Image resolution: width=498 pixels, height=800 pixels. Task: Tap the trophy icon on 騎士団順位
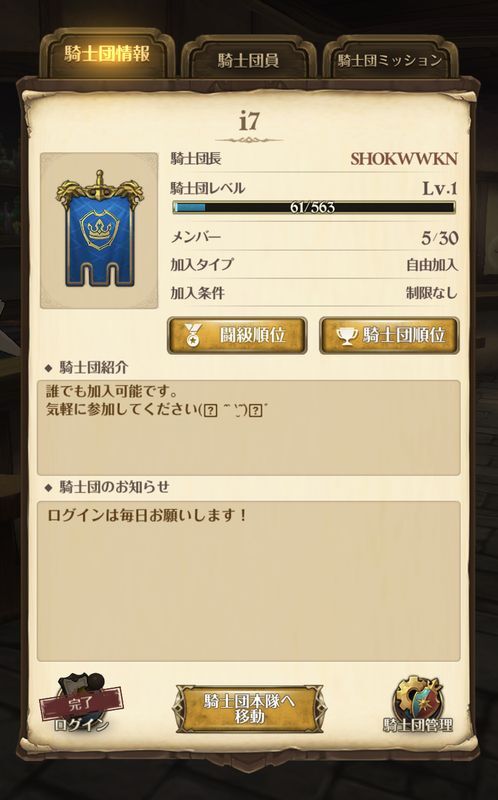(347, 336)
